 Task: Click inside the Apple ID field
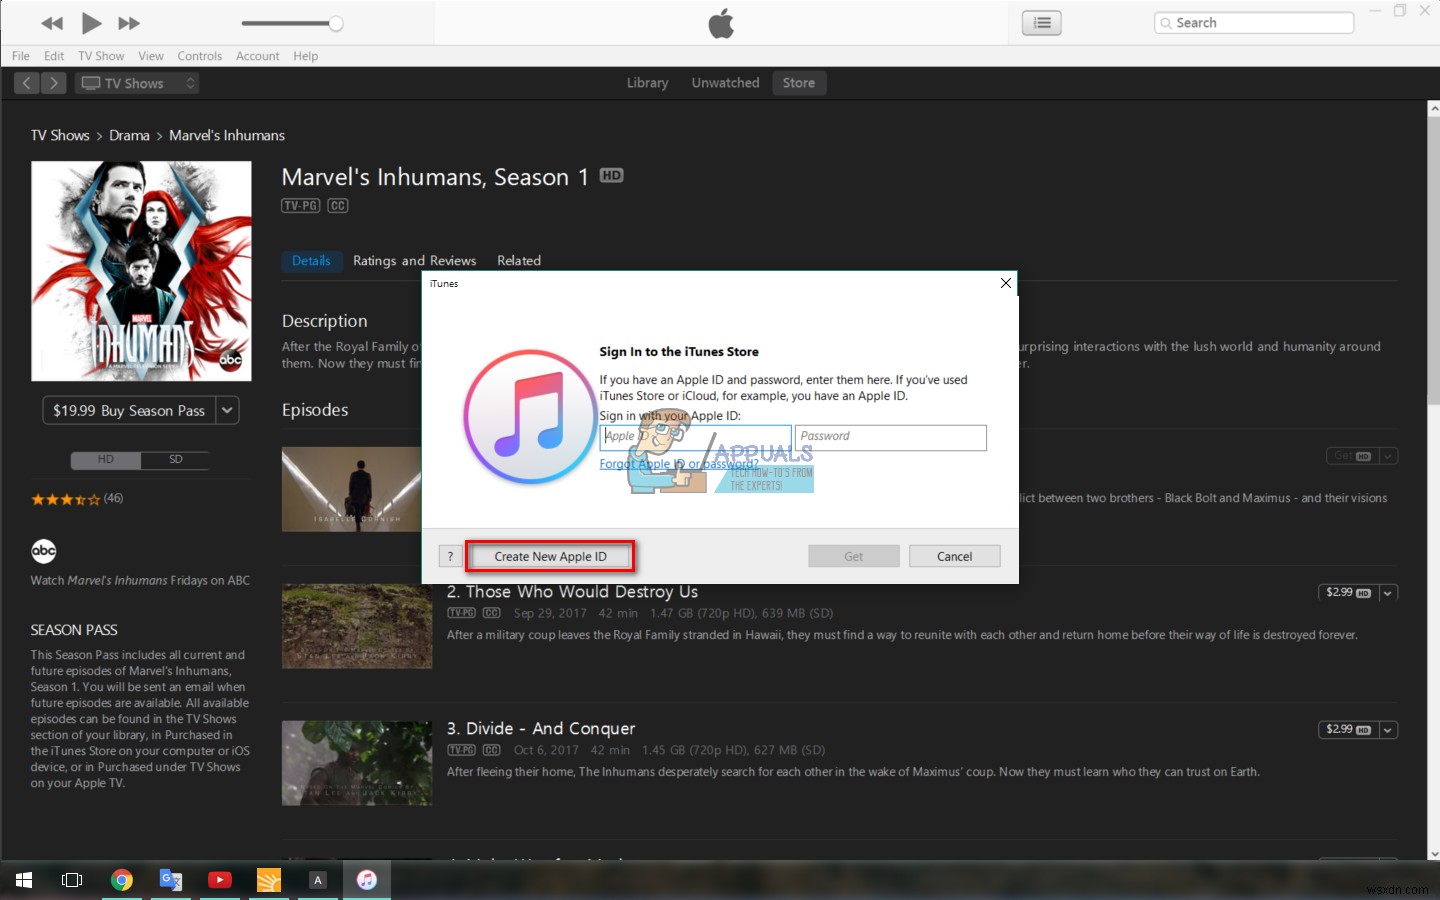pos(694,437)
